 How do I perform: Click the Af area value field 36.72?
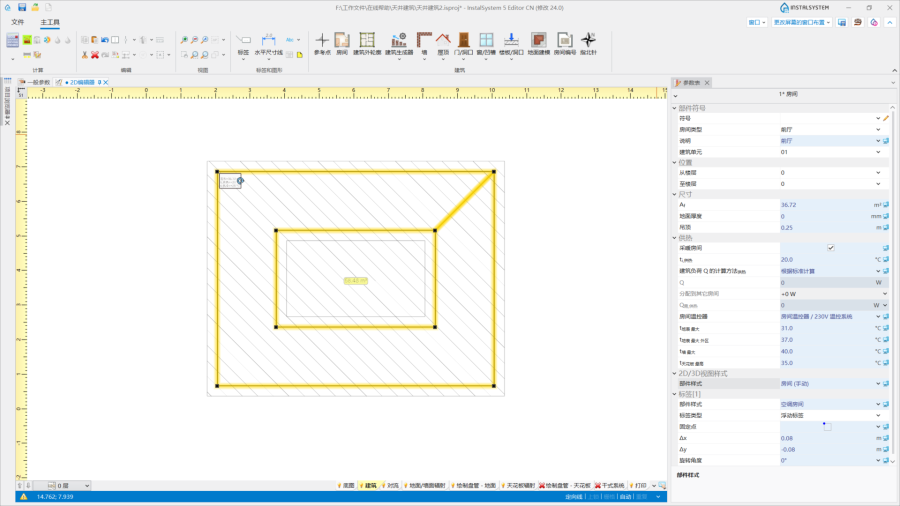[x=825, y=205]
